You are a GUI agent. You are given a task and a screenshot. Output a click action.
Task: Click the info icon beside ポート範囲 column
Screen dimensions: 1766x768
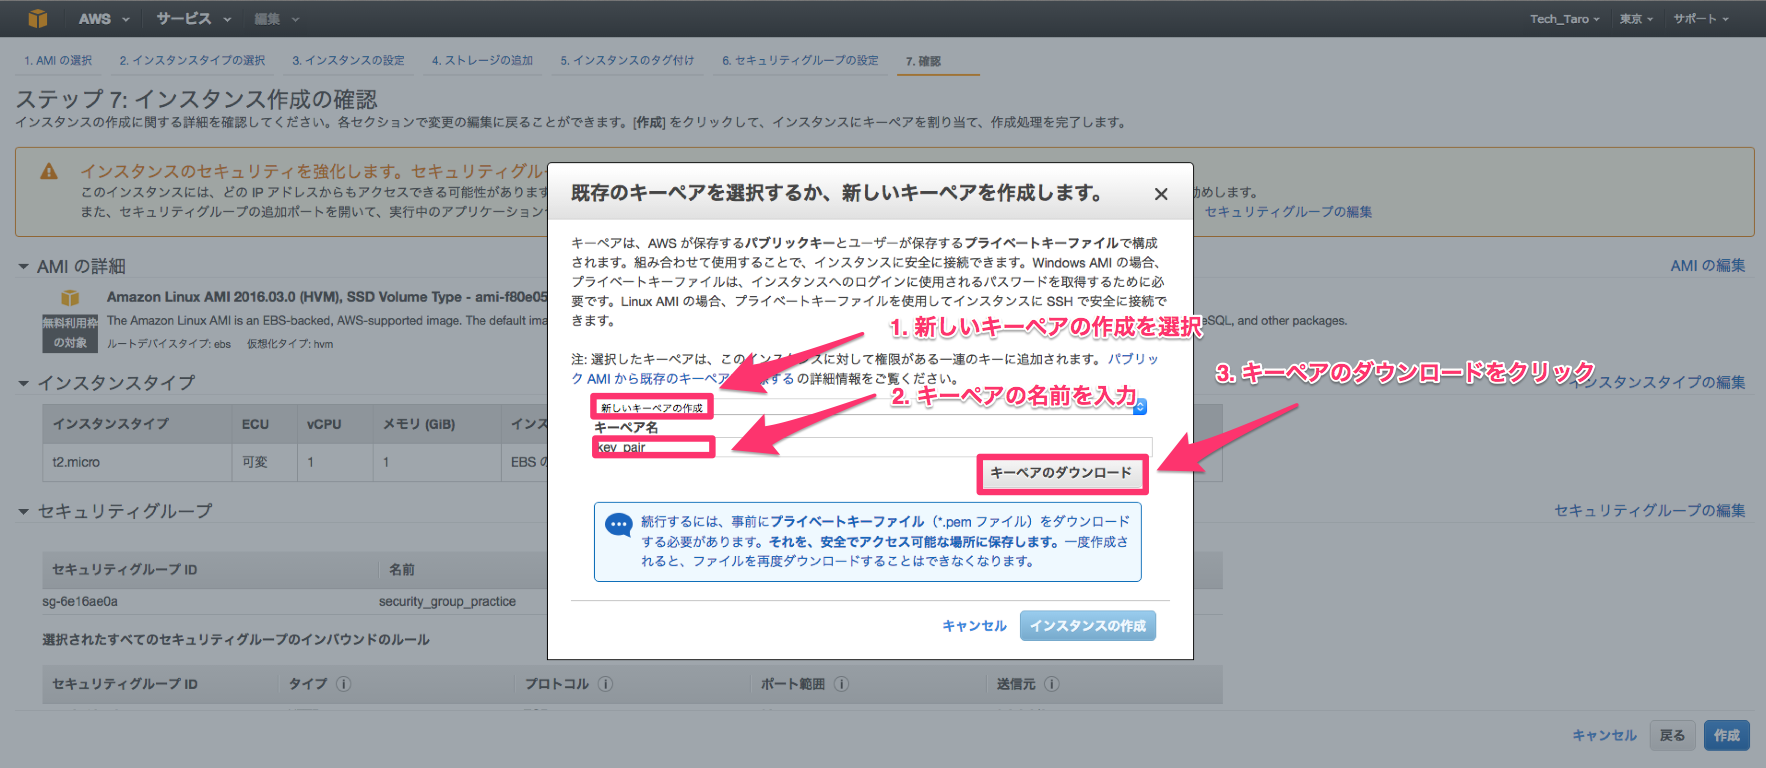coord(841,684)
